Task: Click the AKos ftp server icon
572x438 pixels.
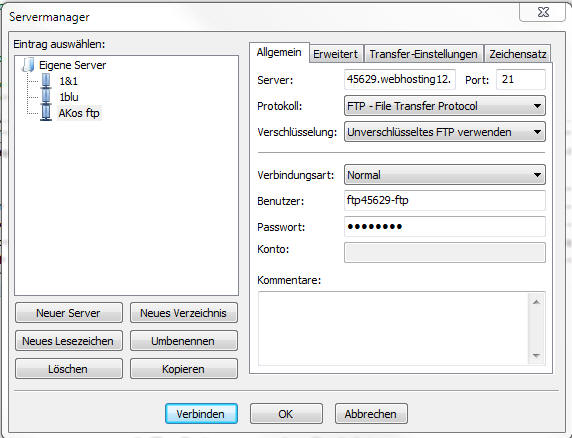Action: pyautogui.click(x=46, y=113)
